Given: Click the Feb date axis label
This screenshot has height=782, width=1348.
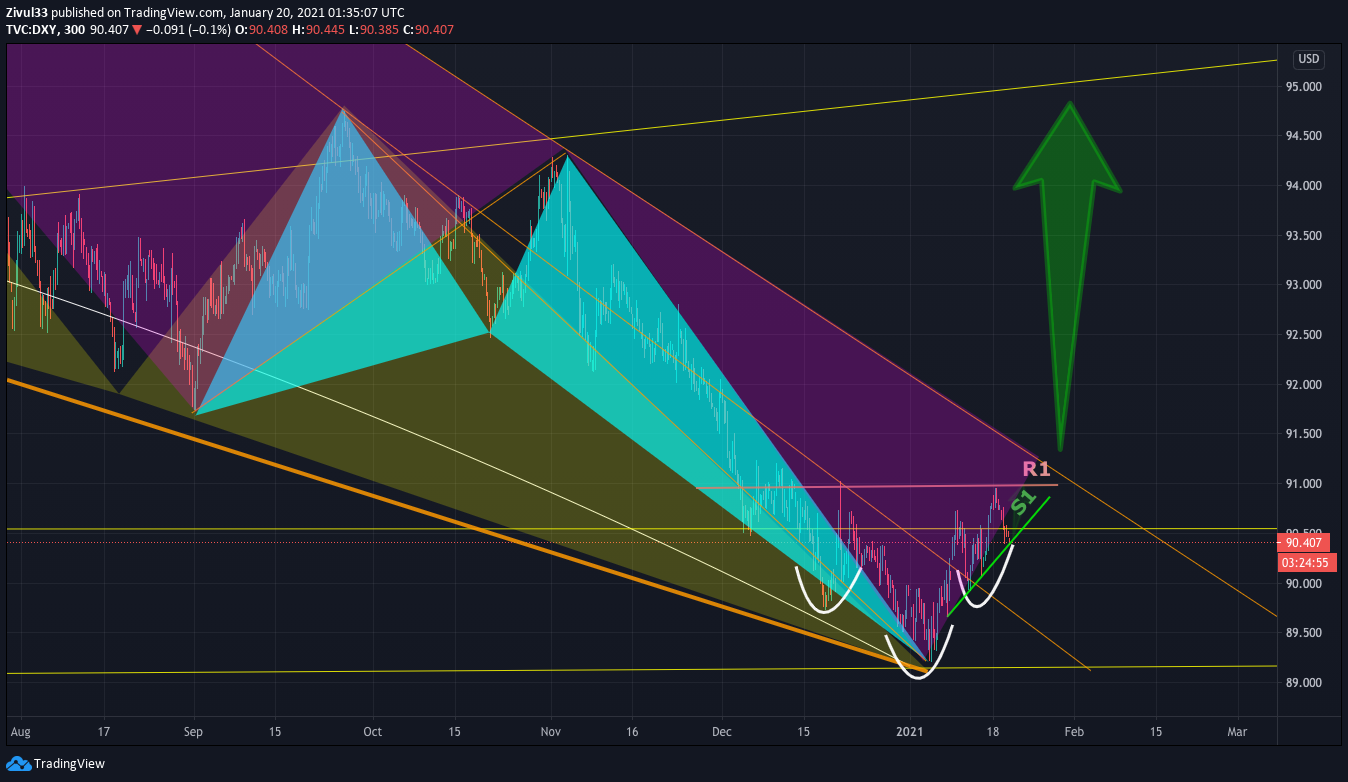Looking at the screenshot, I should [1074, 732].
